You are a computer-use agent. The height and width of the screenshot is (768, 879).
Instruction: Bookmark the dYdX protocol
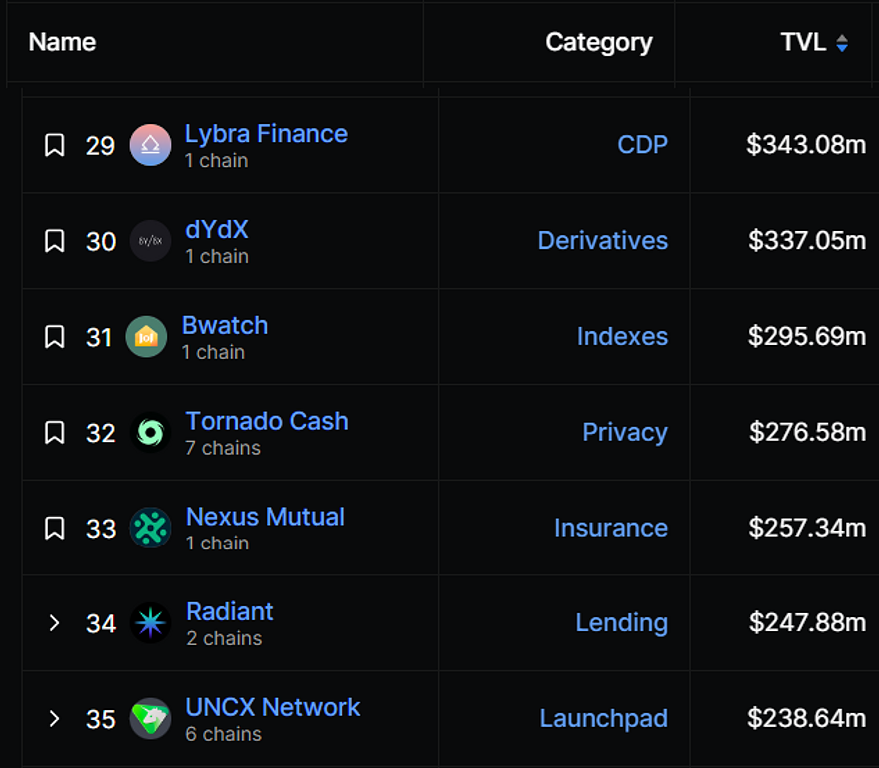(55, 241)
